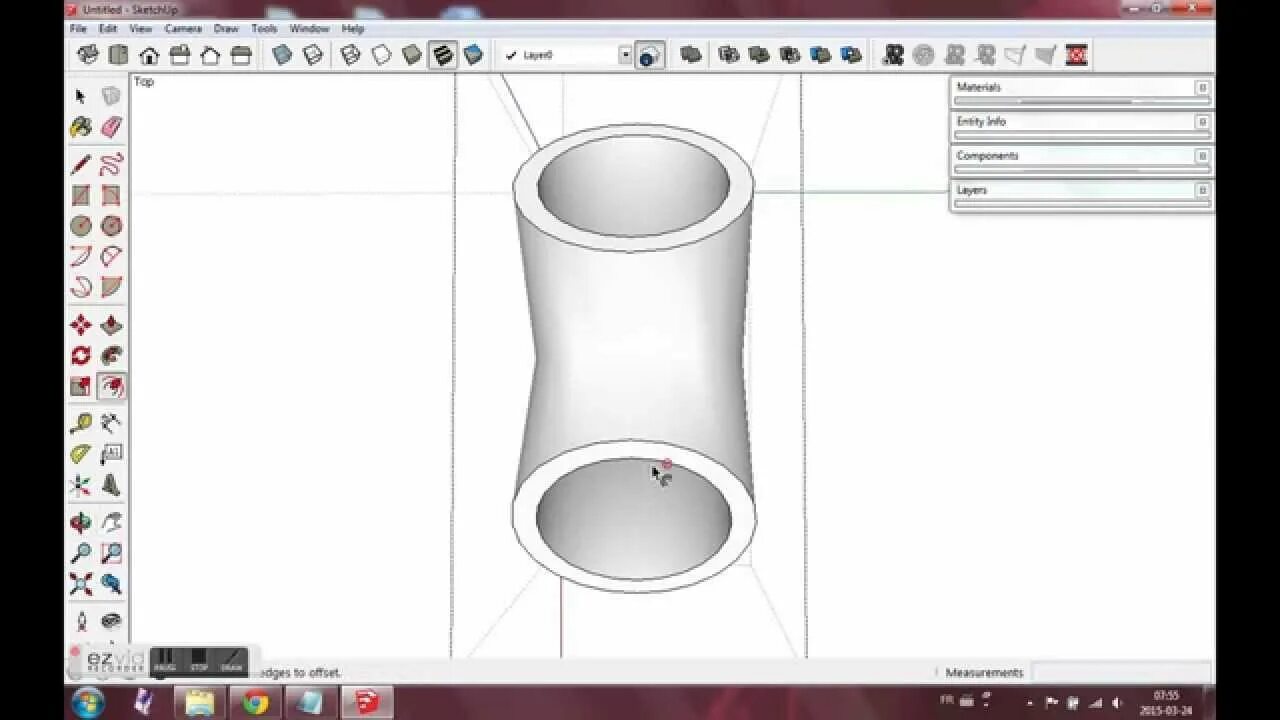Select the Polygon tool
The width and height of the screenshot is (1280, 720).
(x=111, y=226)
